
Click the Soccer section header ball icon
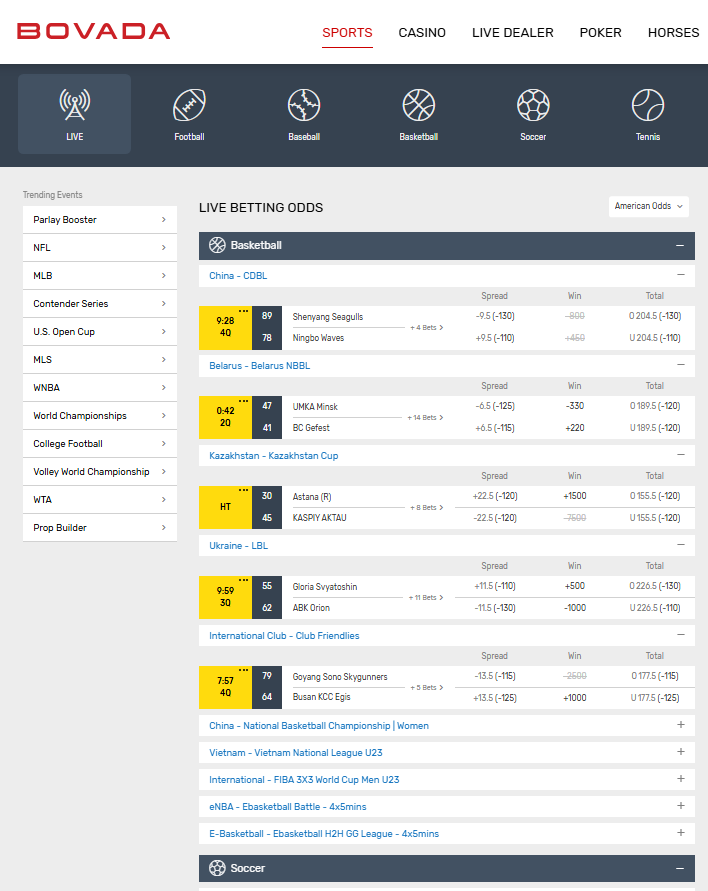tap(217, 868)
